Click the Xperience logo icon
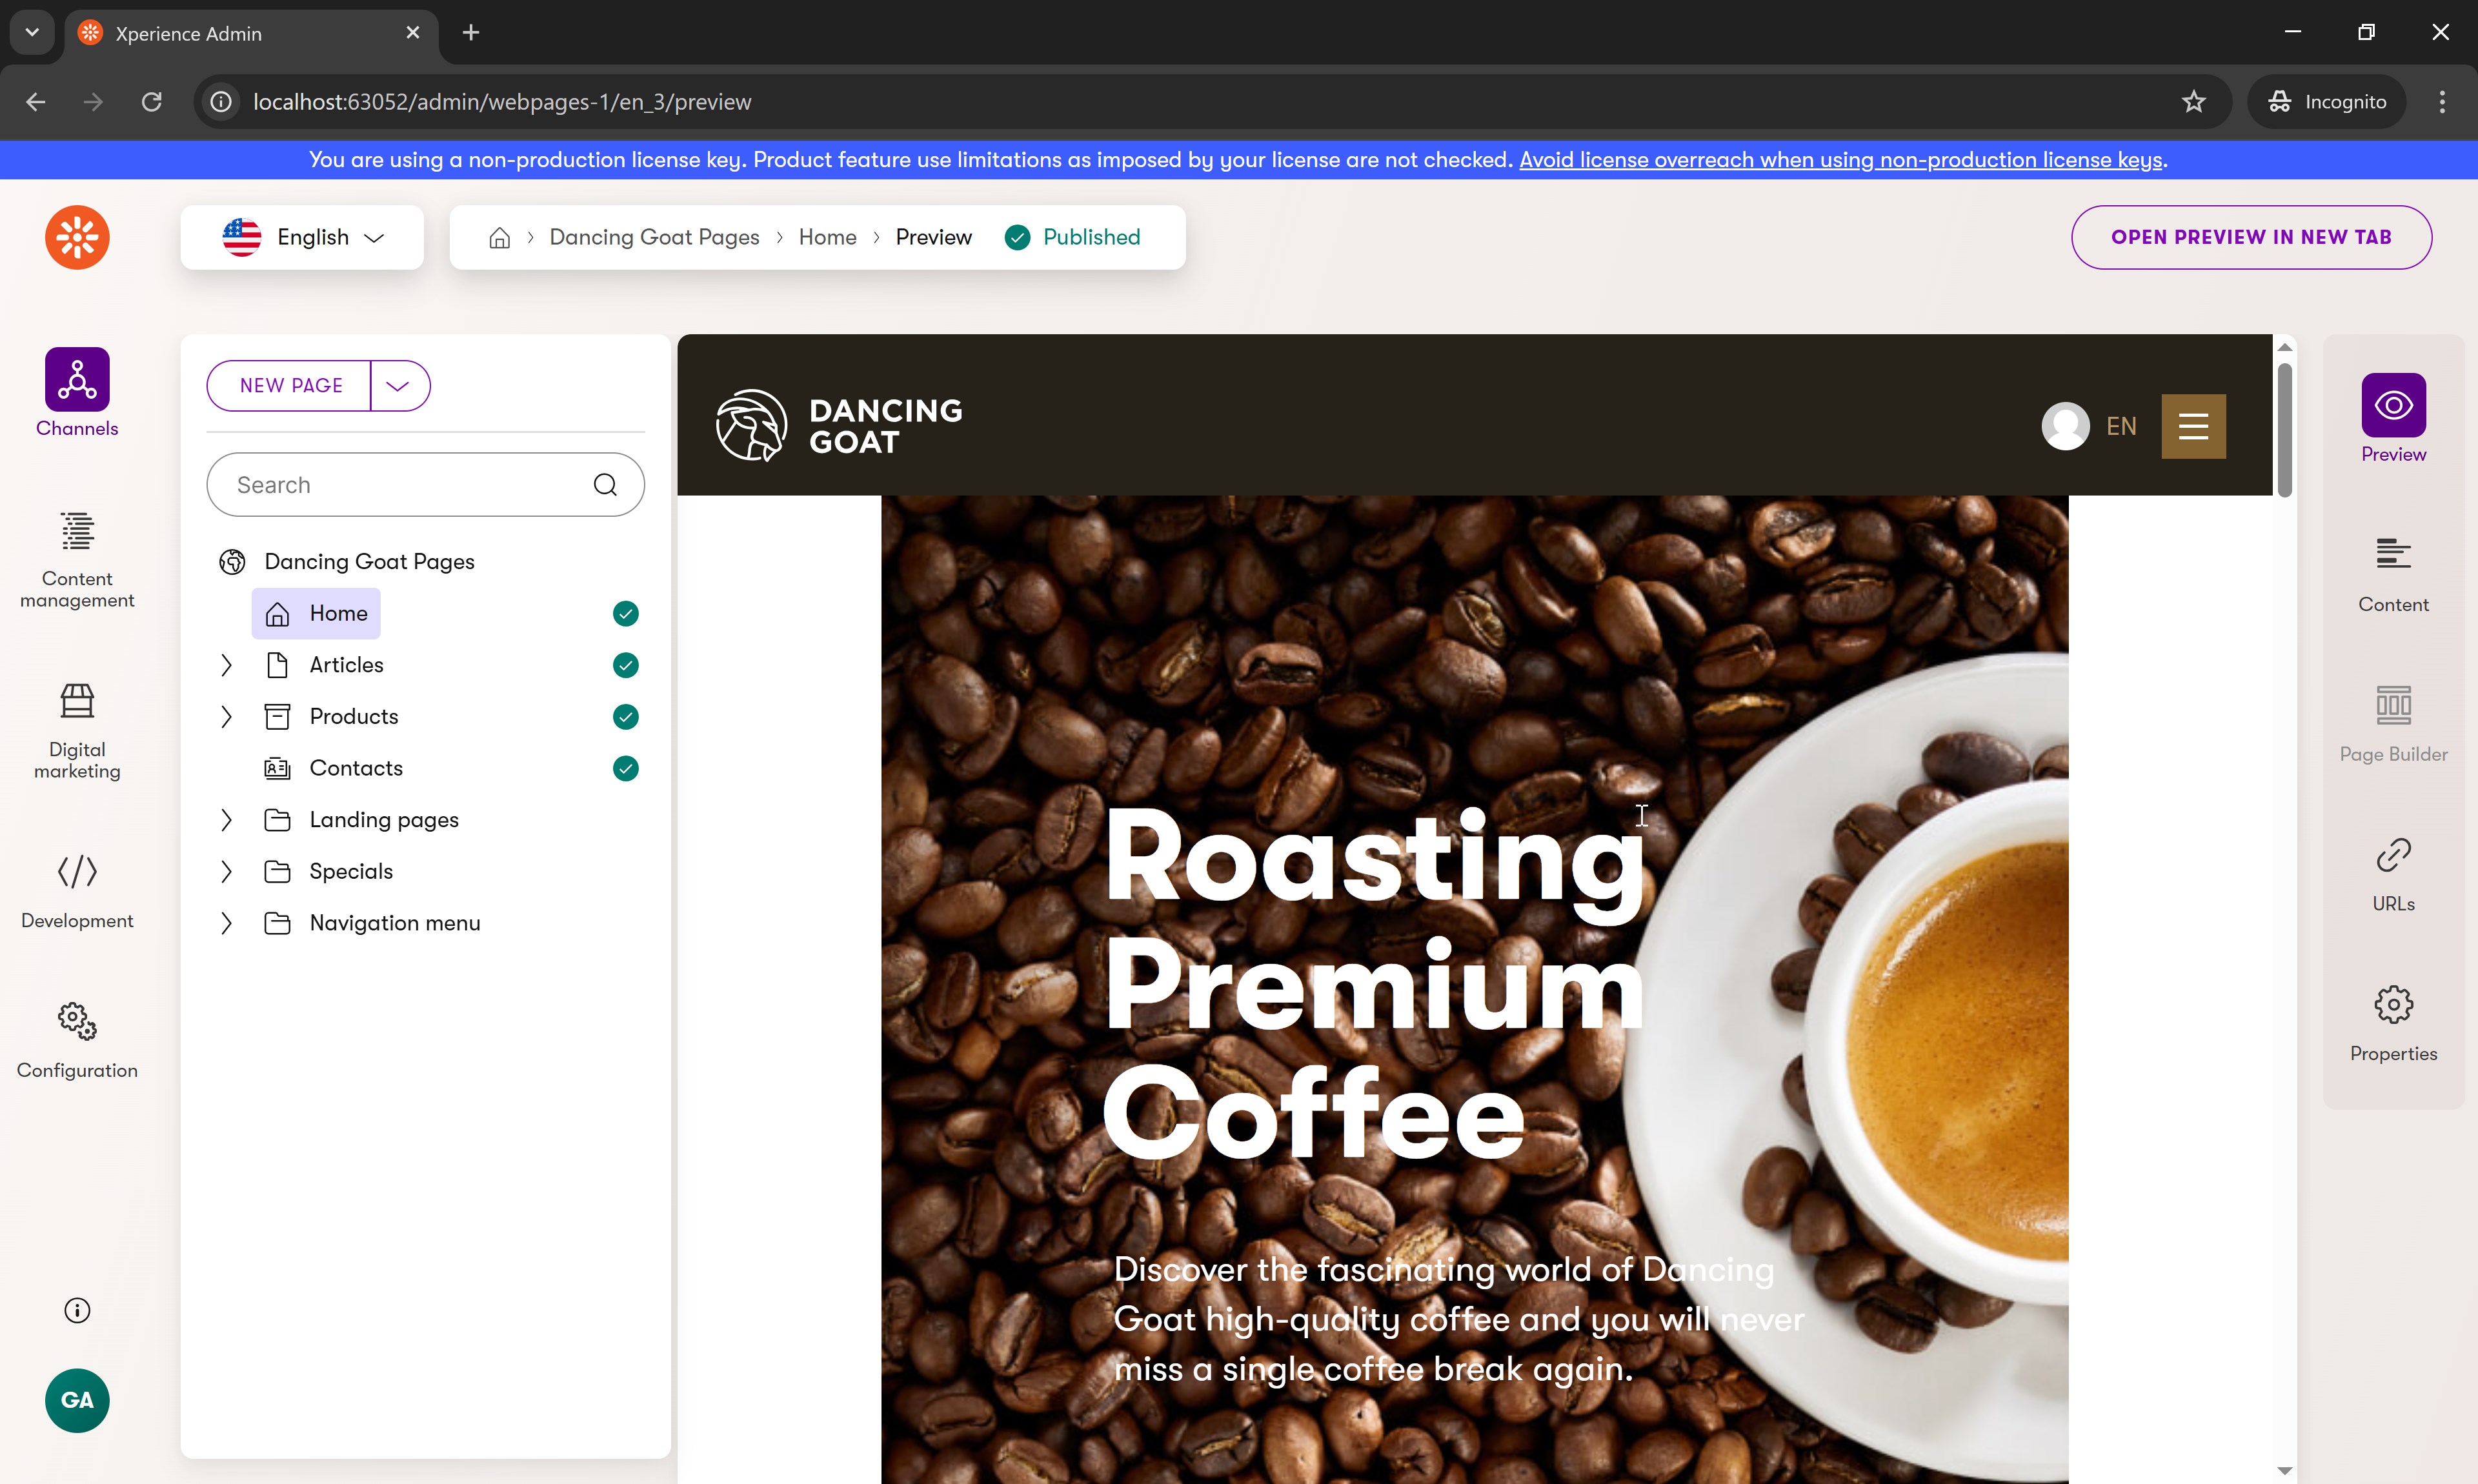 [77, 237]
